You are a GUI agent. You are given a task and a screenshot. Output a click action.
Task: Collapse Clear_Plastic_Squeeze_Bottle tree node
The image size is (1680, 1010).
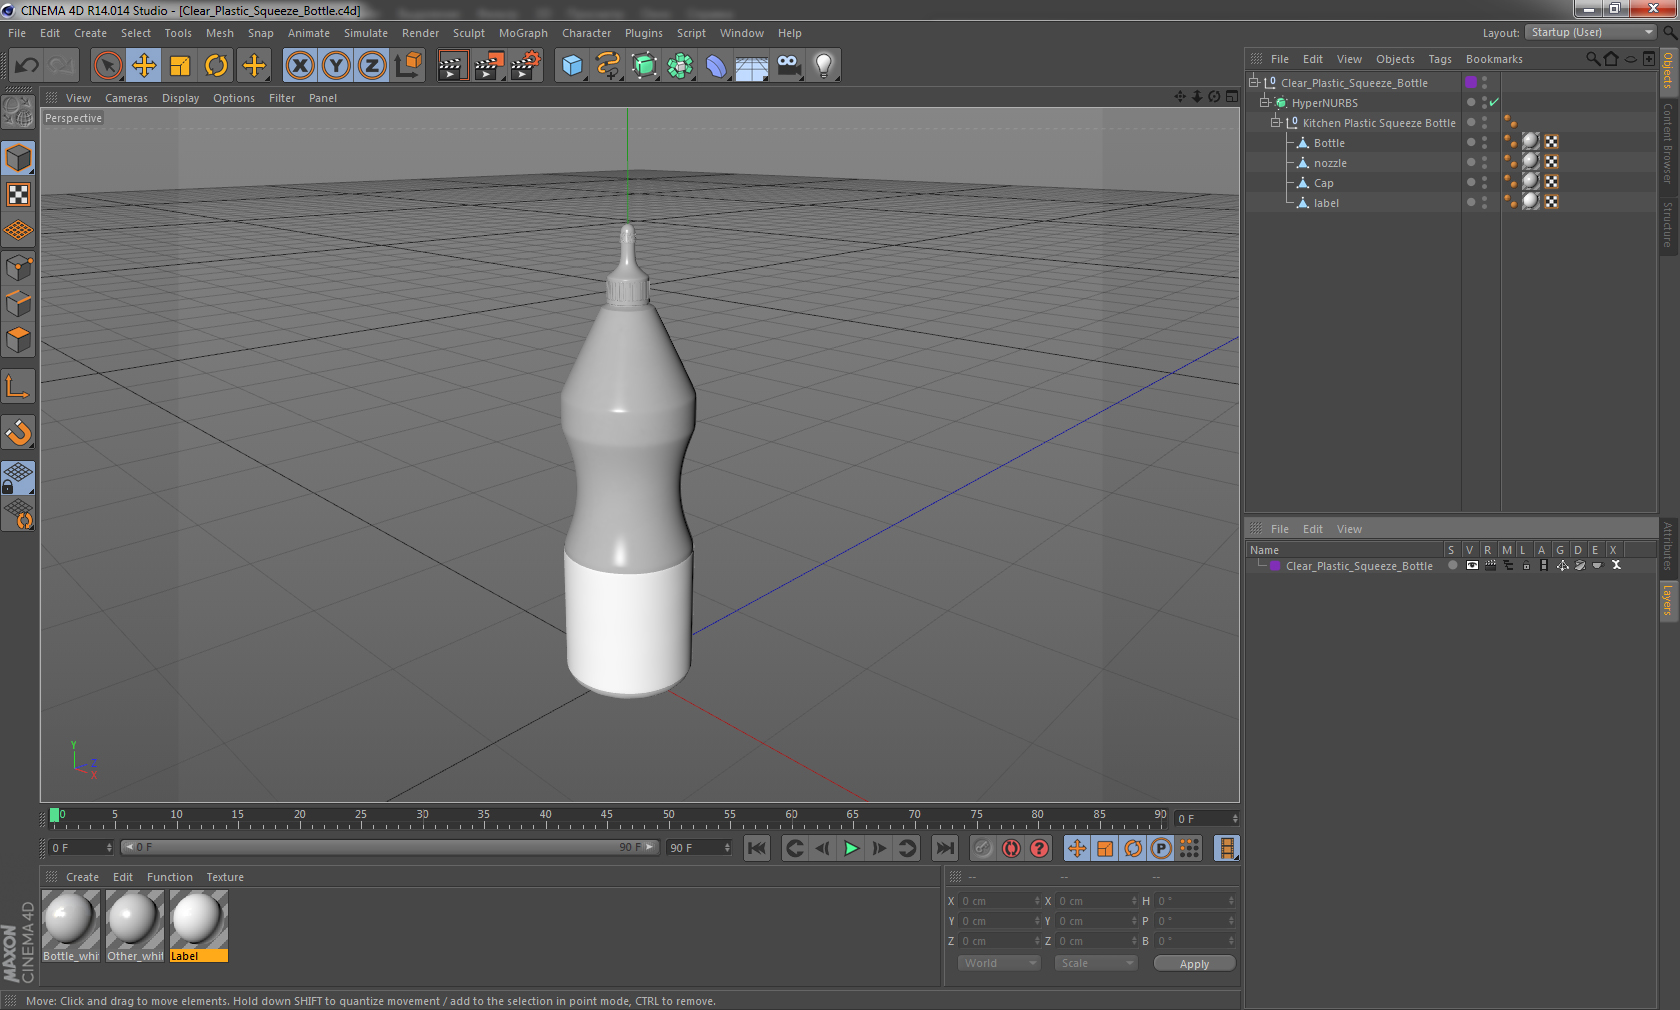coord(1254,82)
